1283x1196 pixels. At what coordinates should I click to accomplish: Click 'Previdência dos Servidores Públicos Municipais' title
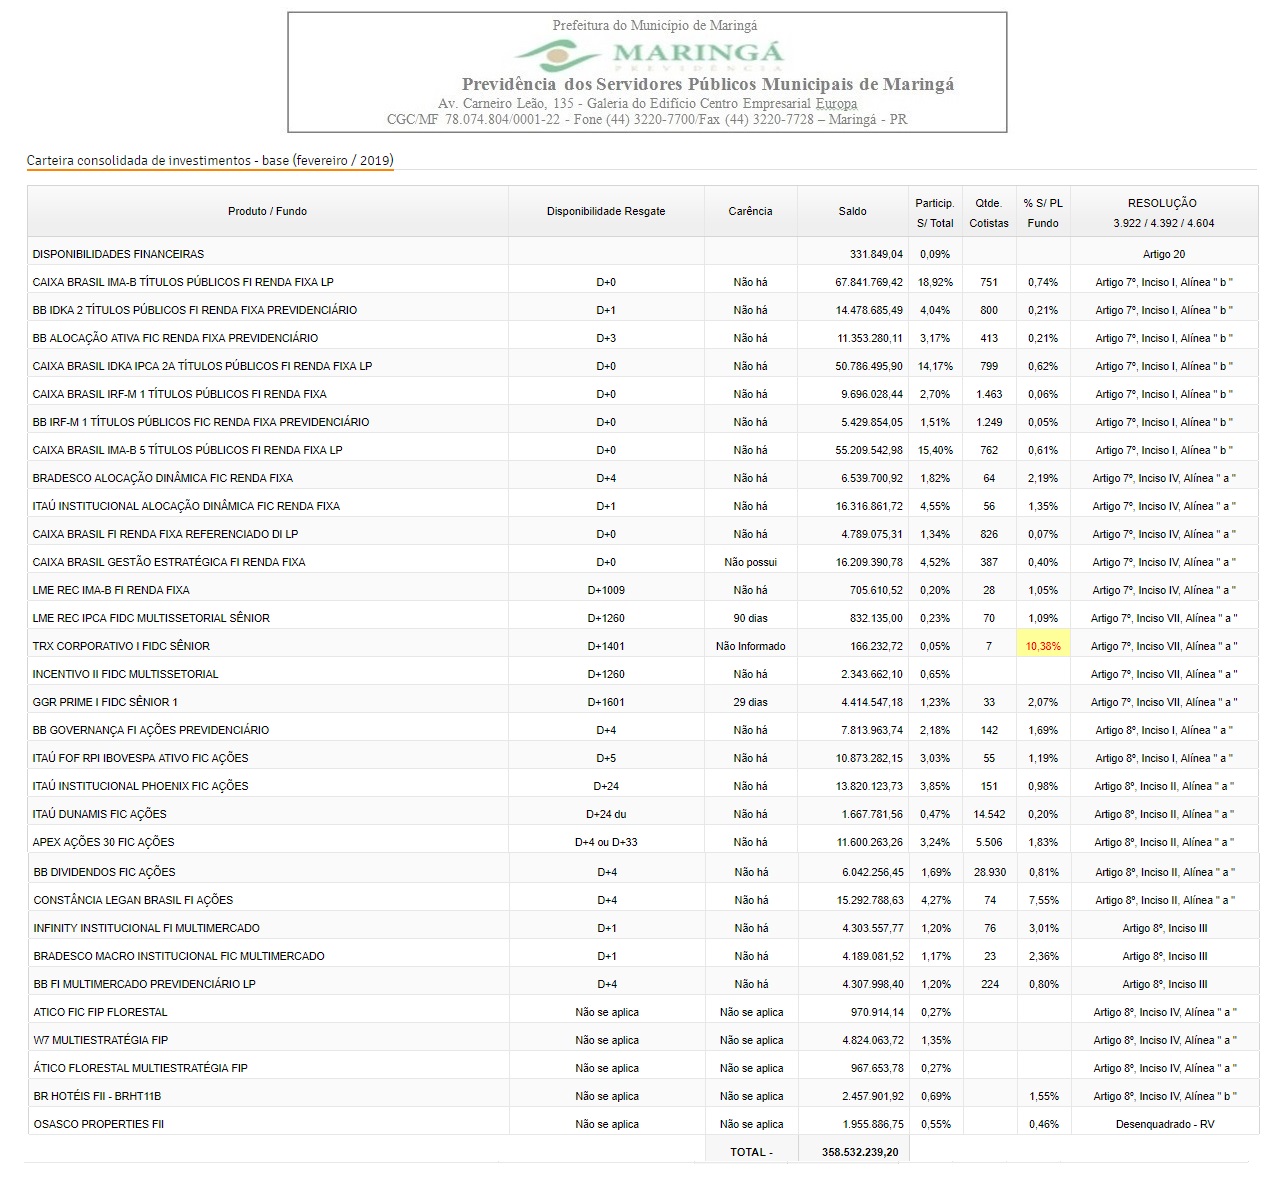(707, 84)
